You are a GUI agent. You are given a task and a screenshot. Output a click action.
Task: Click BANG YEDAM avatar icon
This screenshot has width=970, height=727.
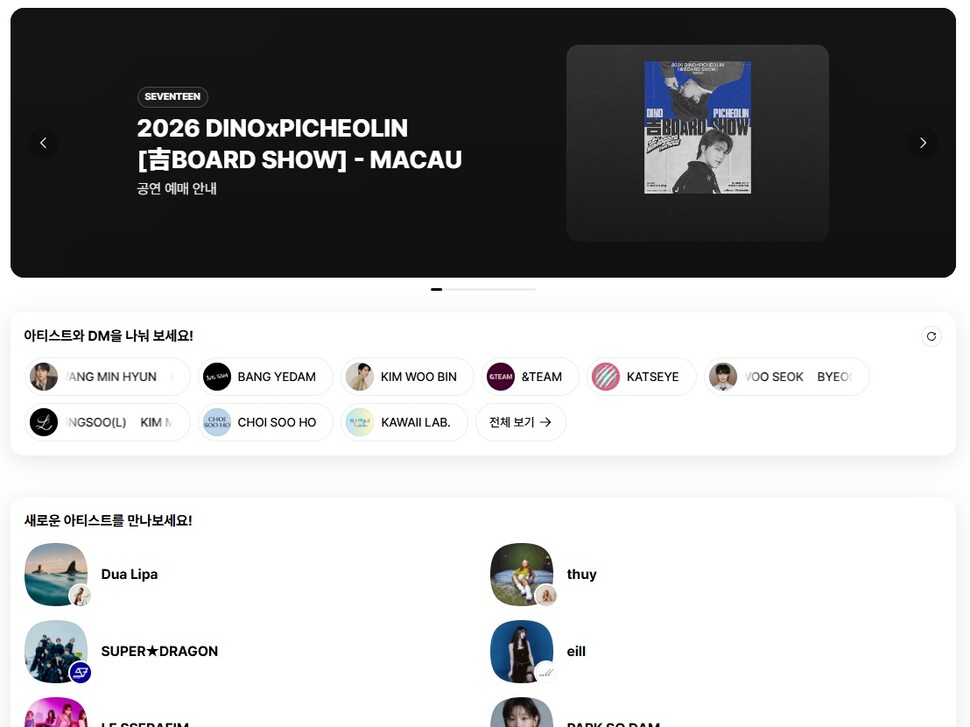click(217, 377)
